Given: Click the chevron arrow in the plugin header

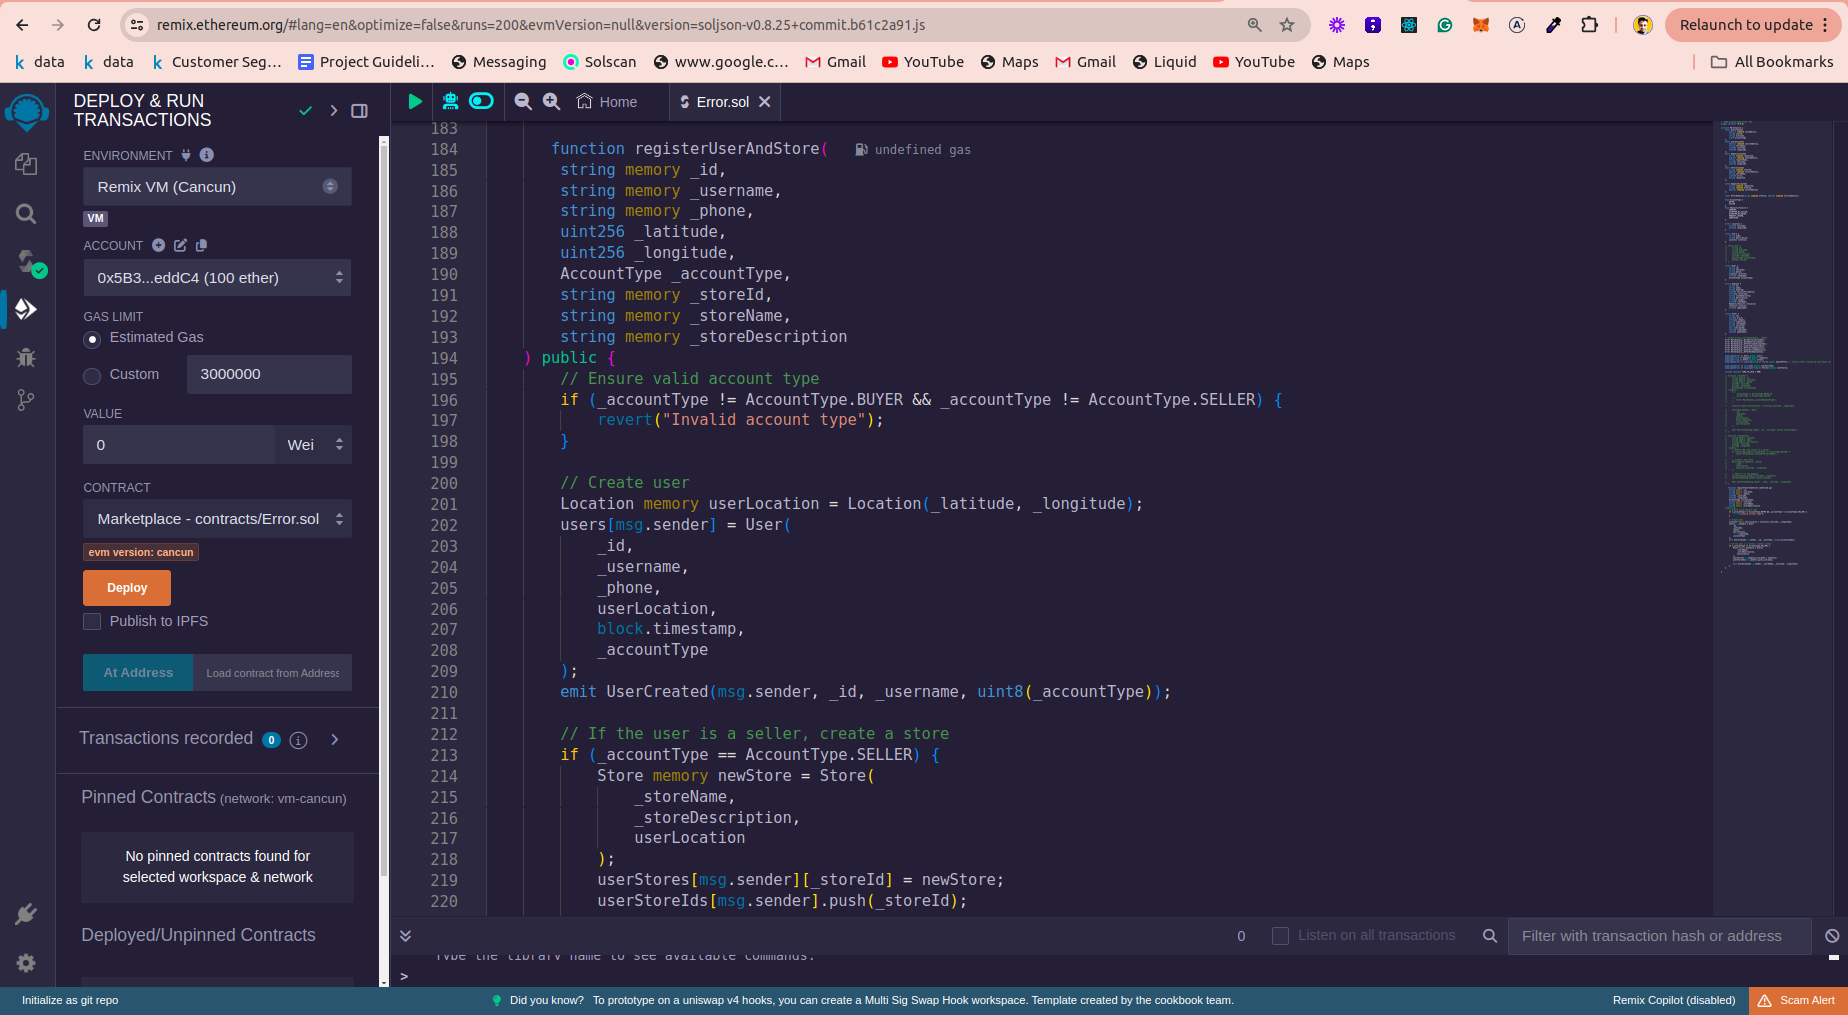Looking at the screenshot, I should click(x=334, y=111).
